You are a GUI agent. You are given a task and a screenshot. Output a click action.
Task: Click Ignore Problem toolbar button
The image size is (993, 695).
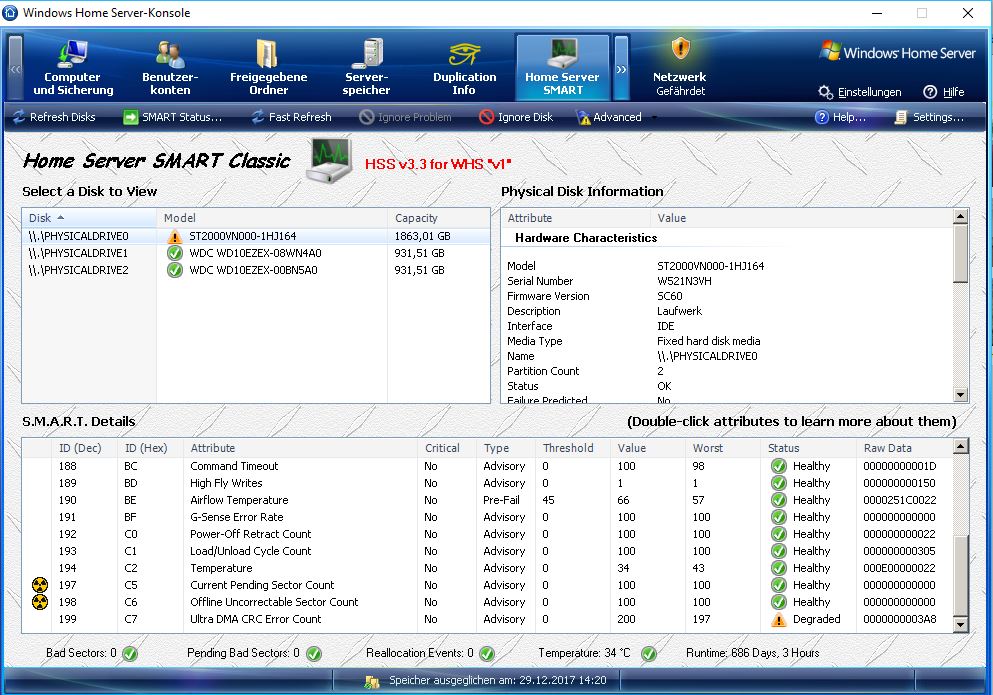405,117
